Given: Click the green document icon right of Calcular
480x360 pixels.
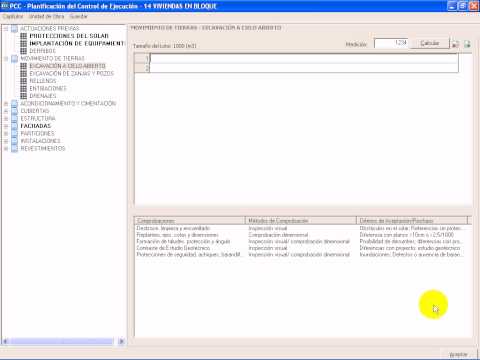Looking at the screenshot, I should (467, 44).
